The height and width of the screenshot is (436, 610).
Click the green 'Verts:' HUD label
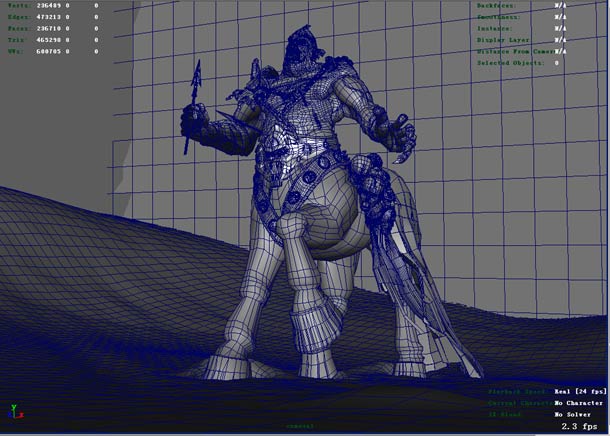click(x=18, y=6)
